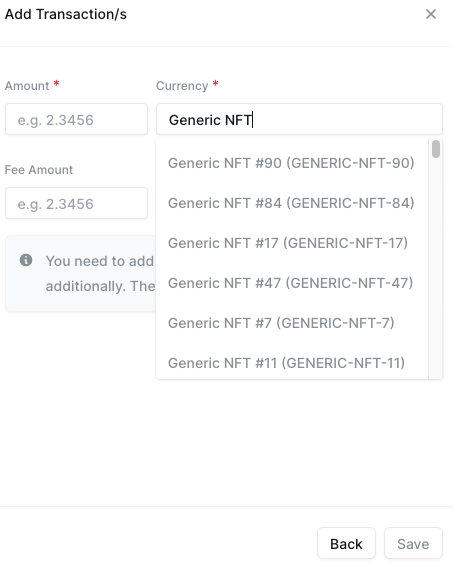Click the Add Transaction/s dialog title

pos(66,14)
